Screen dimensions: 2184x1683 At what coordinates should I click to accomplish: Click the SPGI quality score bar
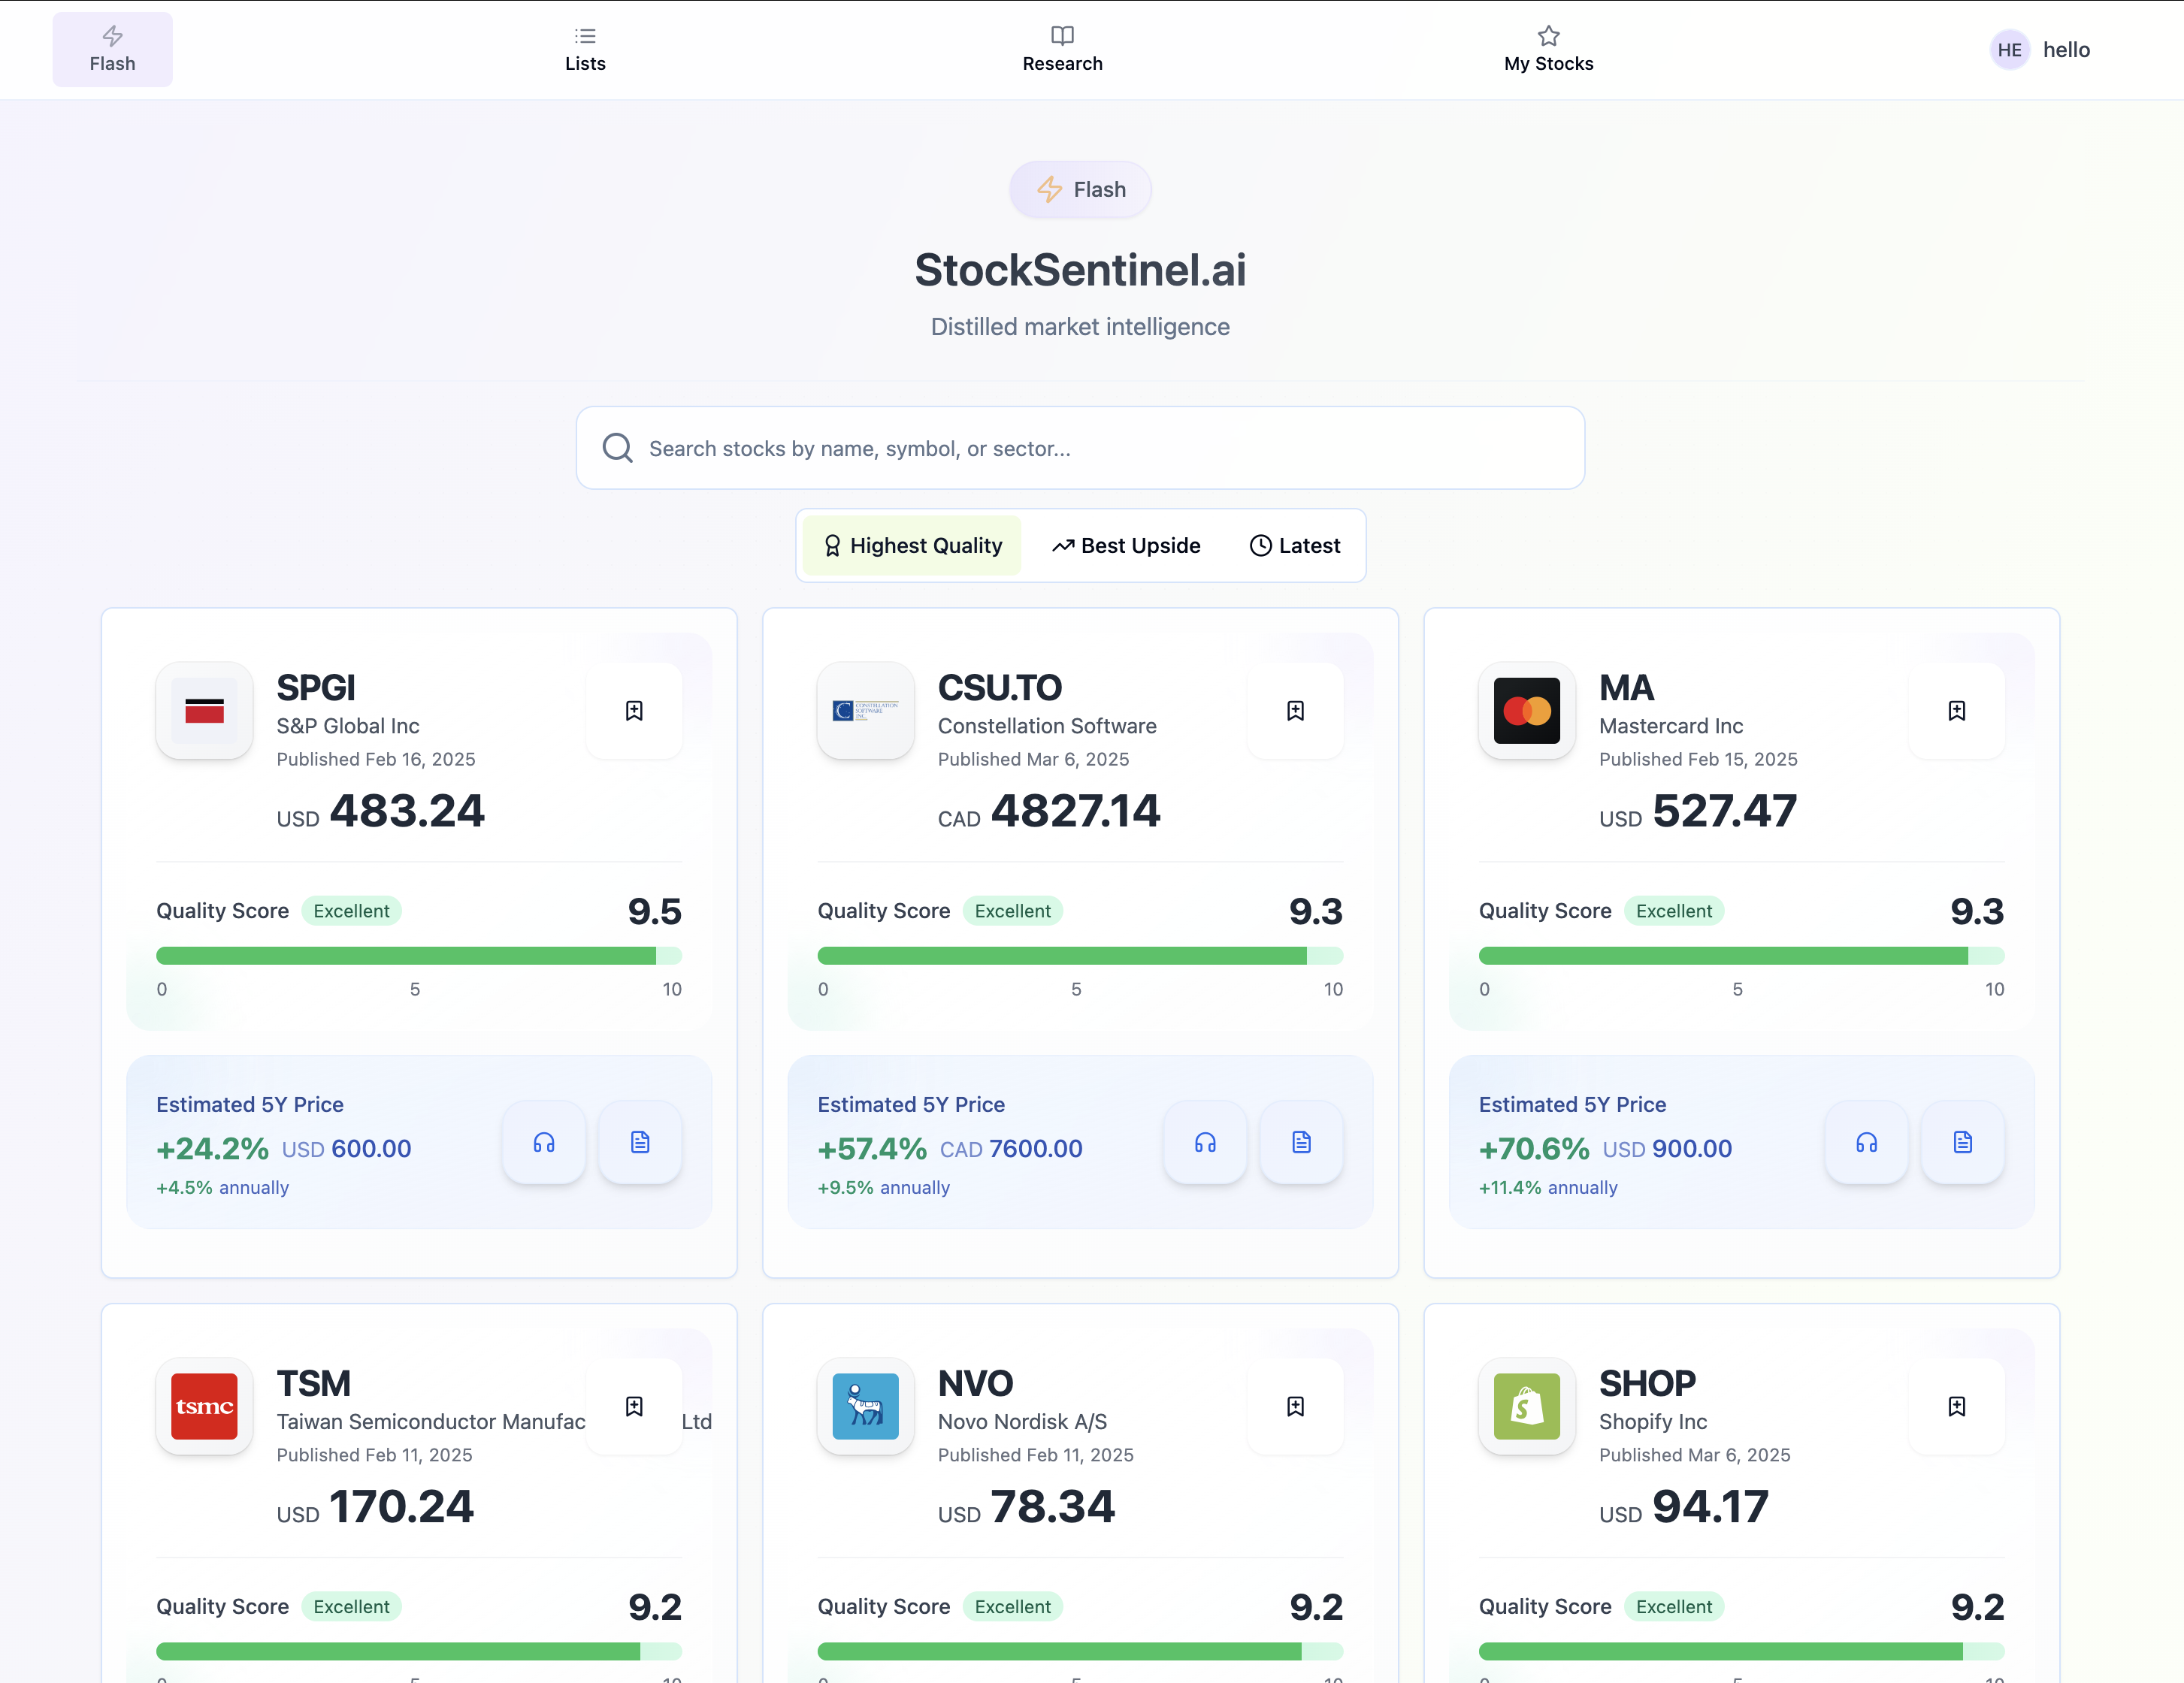click(x=419, y=955)
